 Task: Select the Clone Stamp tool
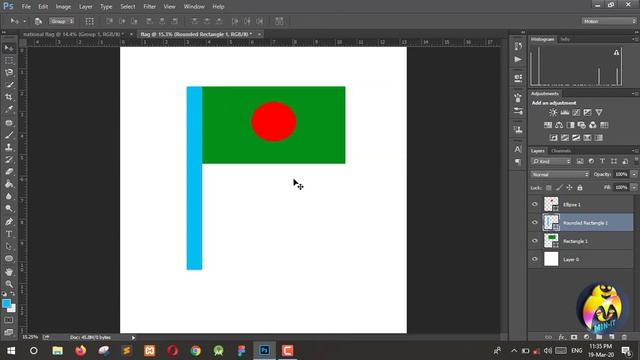9,147
